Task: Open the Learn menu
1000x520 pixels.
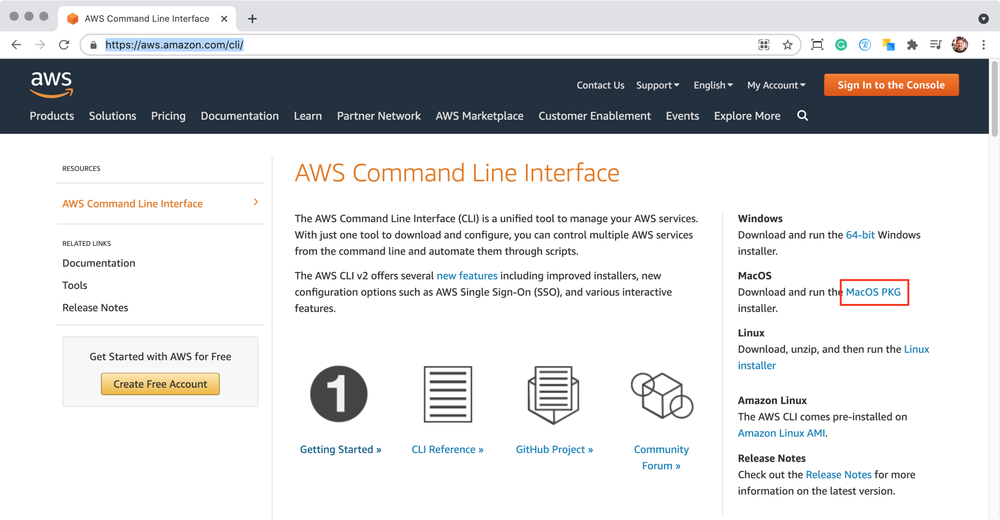Action: point(308,116)
